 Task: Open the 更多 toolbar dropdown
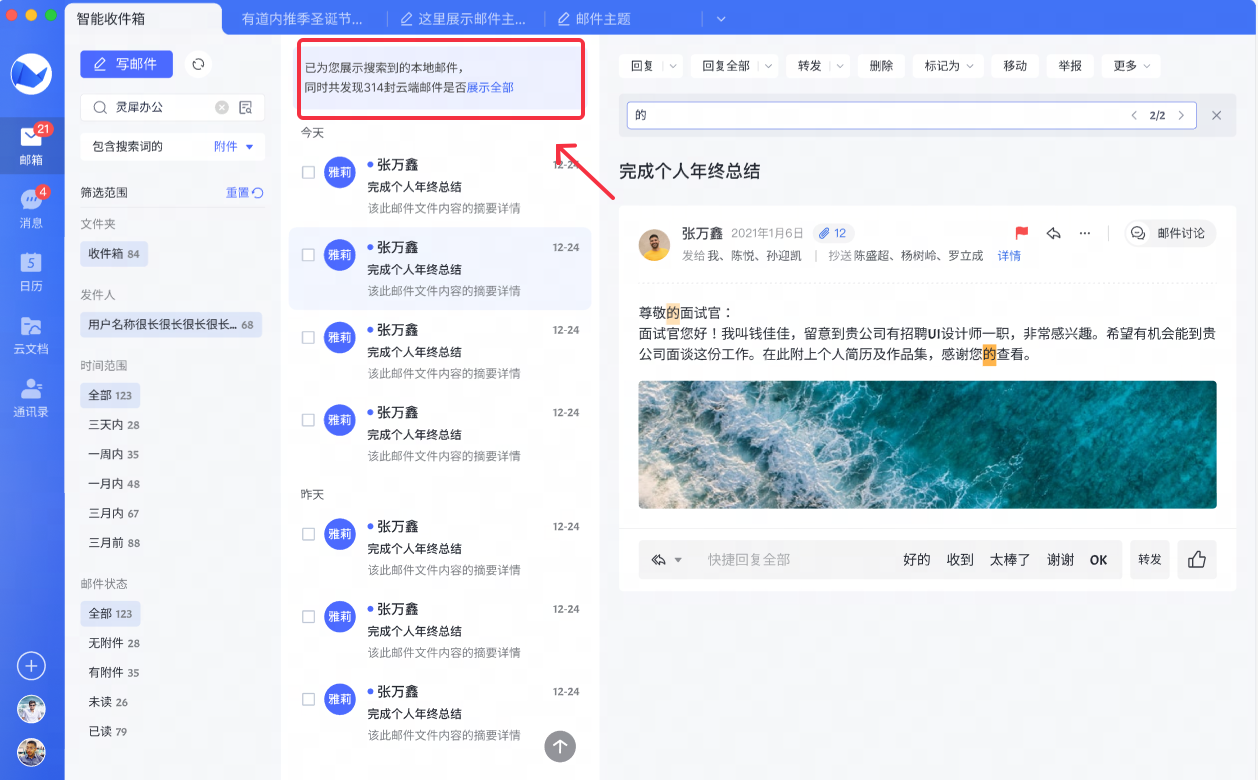click(x=1131, y=66)
